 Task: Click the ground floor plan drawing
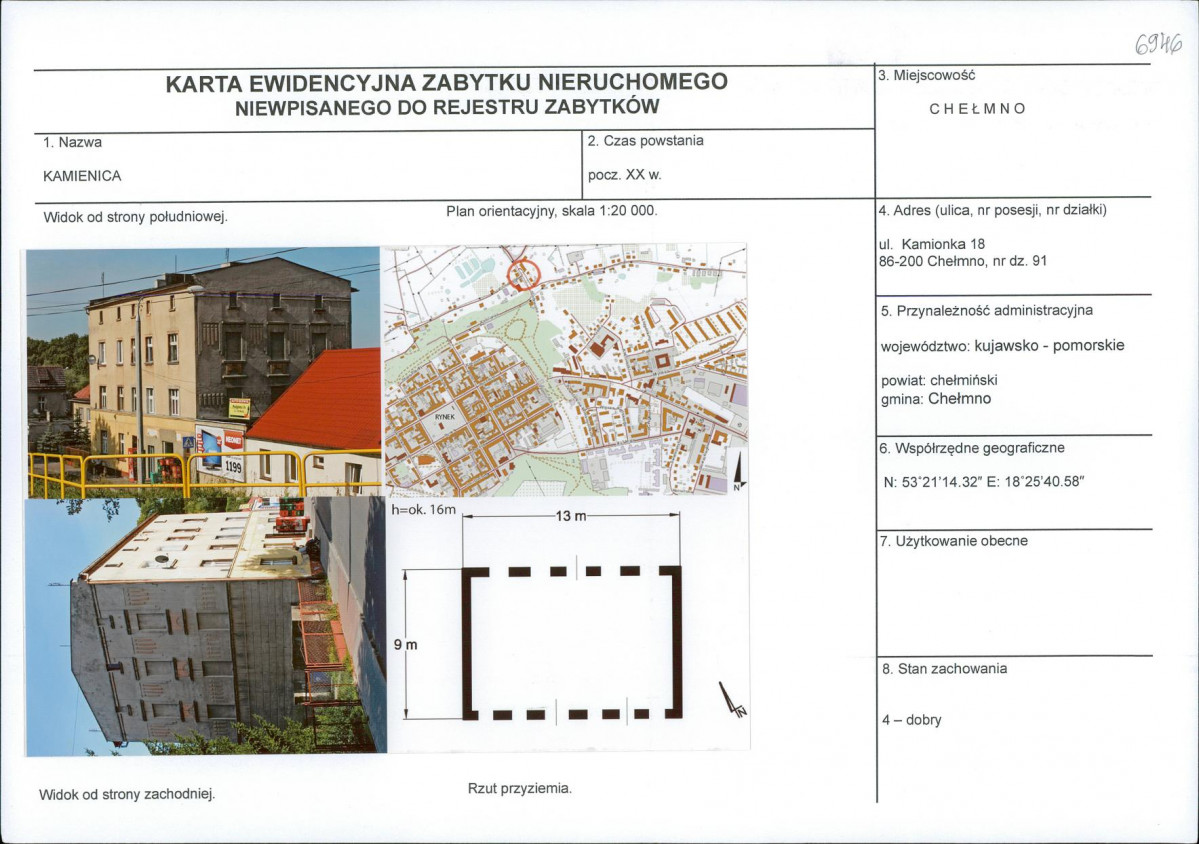tap(573, 642)
